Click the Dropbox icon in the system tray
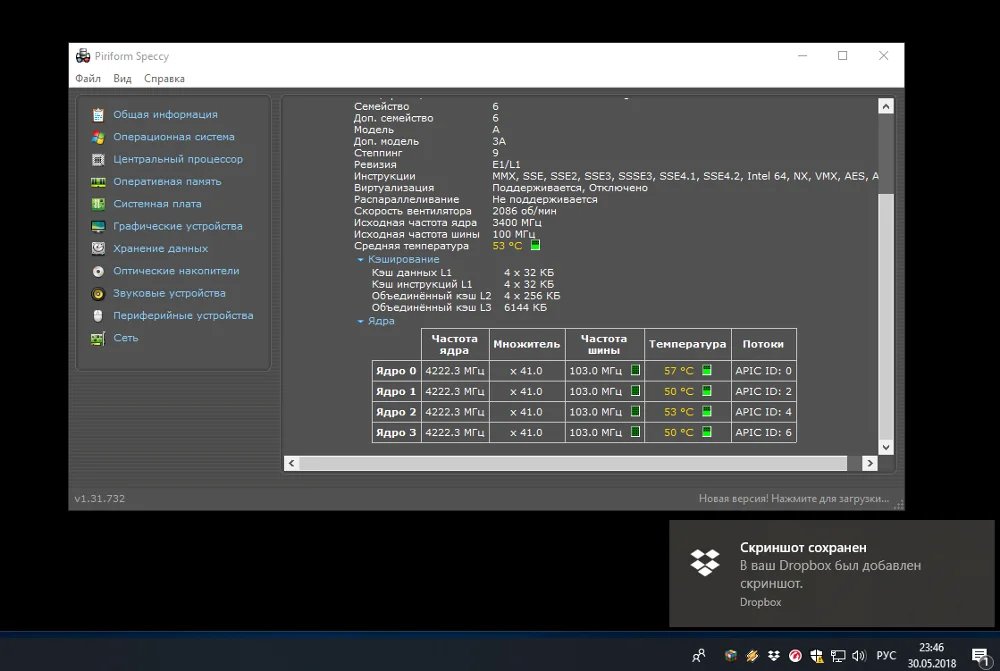This screenshot has width=1000, height=671. [774, 656]
